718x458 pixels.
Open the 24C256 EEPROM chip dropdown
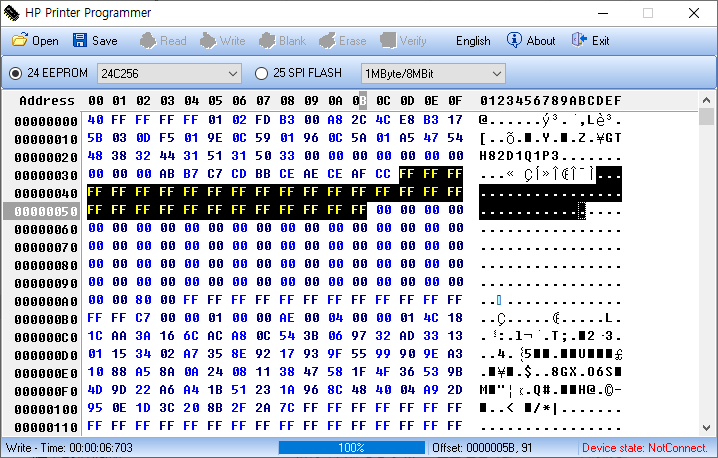click(x=169, y=74)
